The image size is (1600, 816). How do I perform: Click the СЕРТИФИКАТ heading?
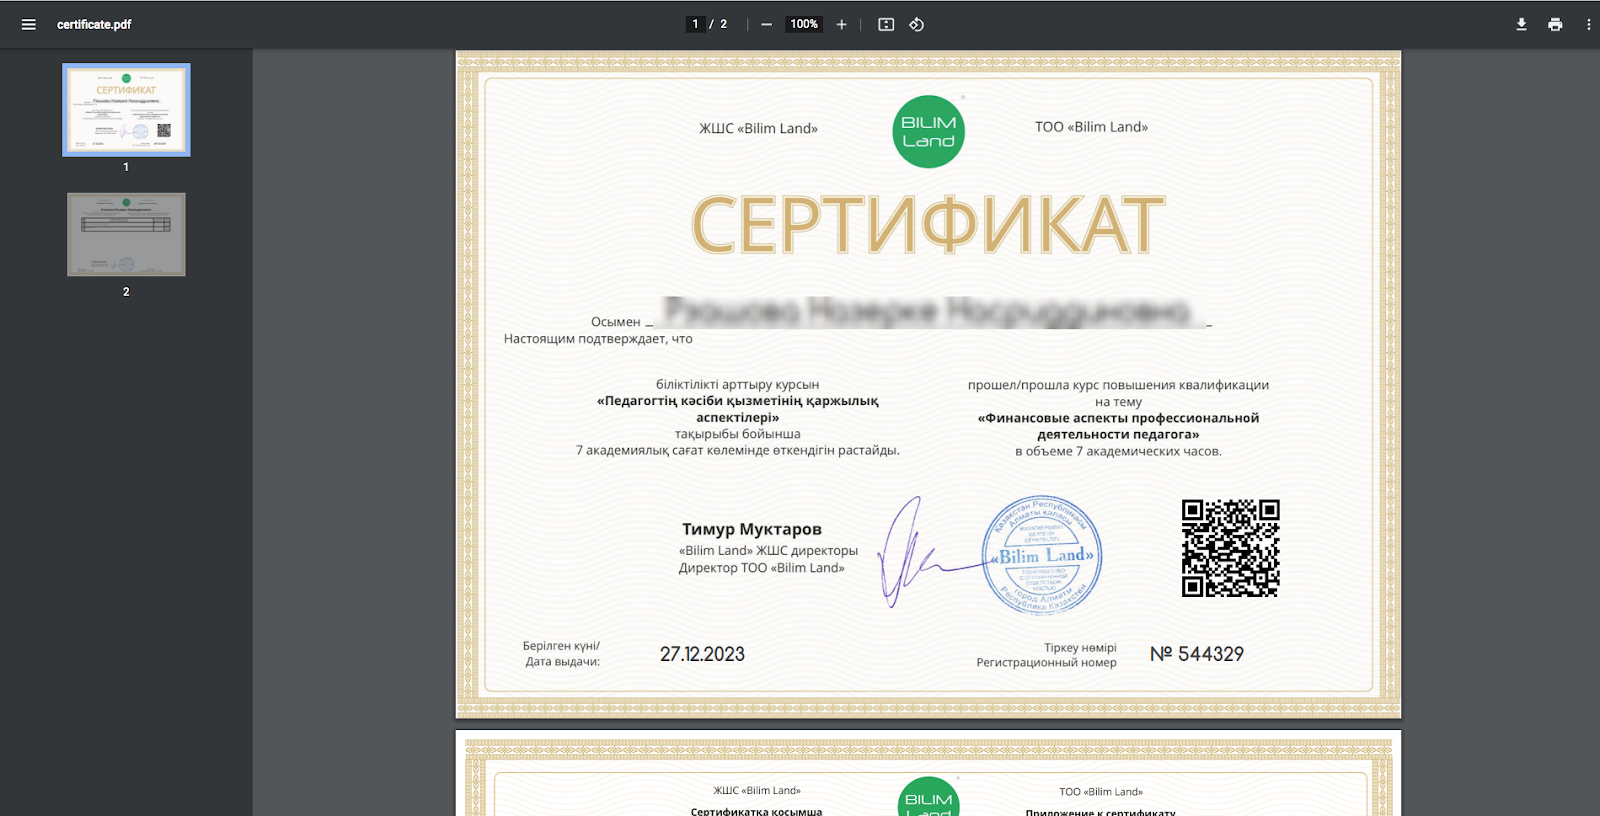coord(928,224)
